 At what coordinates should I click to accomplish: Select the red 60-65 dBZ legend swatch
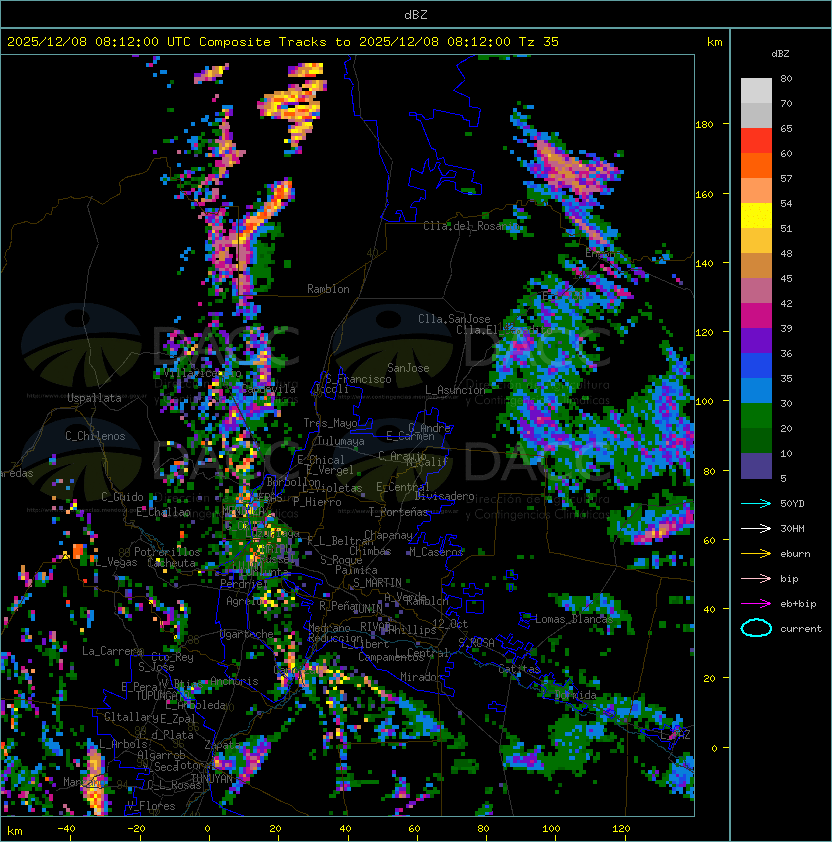tap(756, 141)
